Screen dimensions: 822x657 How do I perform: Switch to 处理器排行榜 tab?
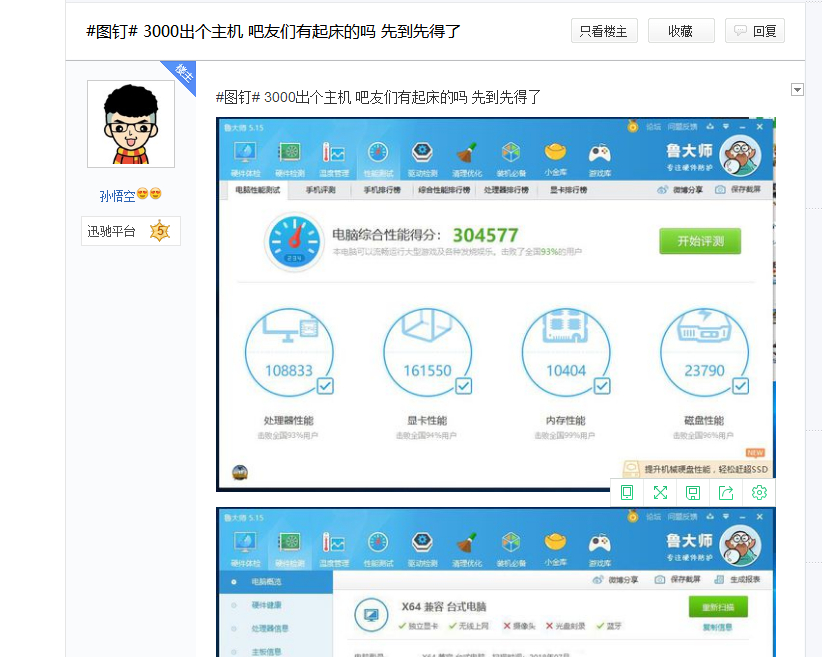(x=506, y=190)
